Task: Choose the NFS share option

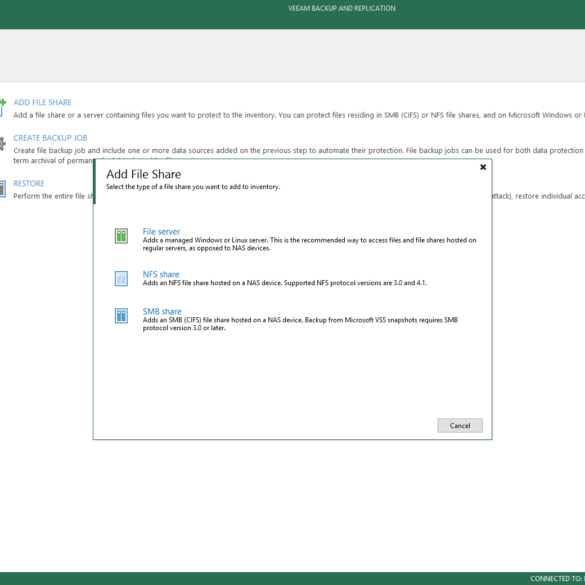Action: pyautogui.click(x=161, y=274)
